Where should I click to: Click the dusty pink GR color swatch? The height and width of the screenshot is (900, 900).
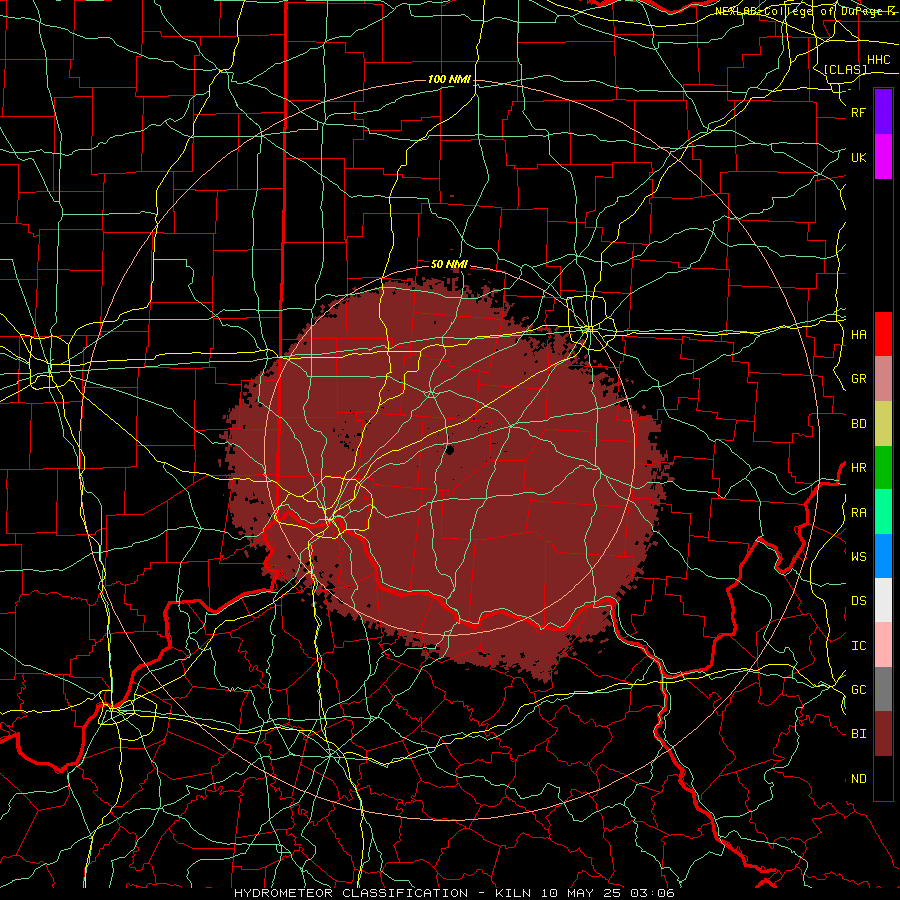point(883,379)
